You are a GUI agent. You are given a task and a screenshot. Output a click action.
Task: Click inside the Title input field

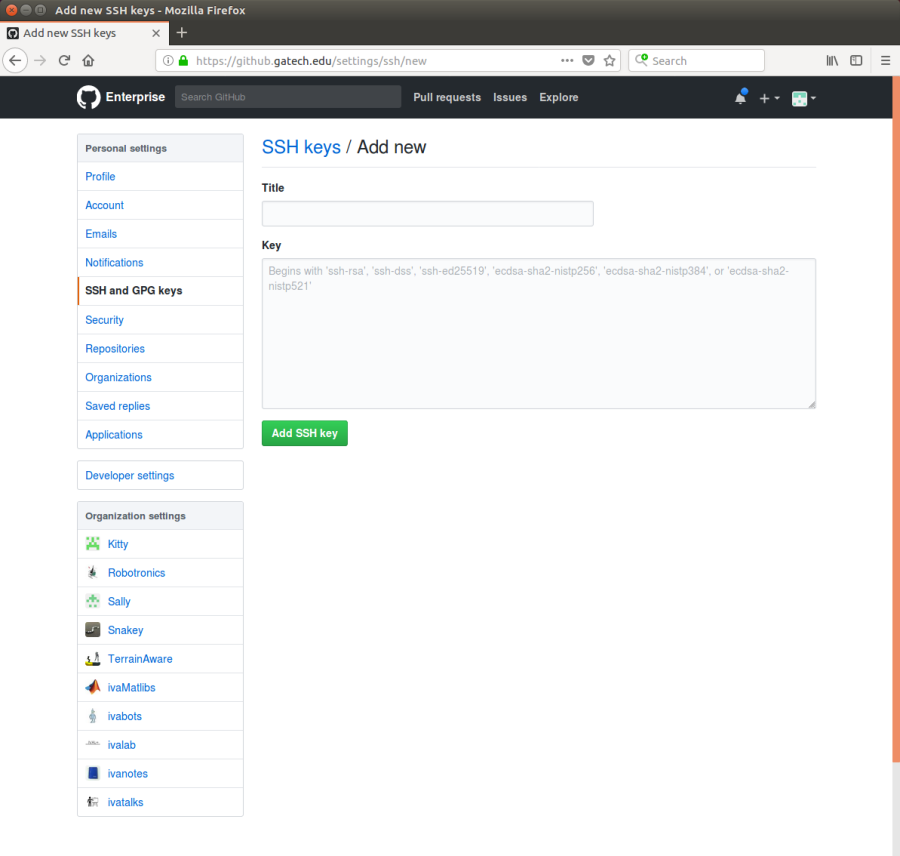(427, 213)
